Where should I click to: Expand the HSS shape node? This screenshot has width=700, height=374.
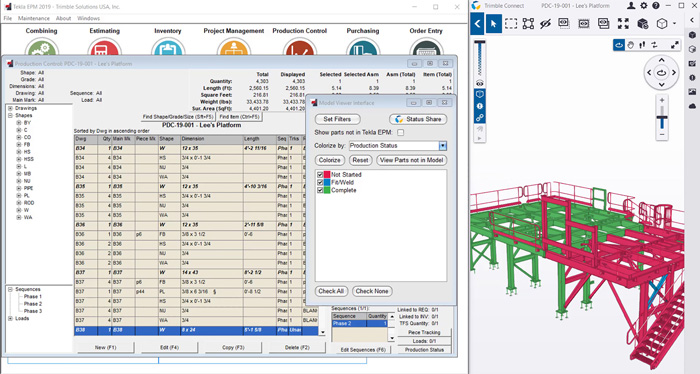(19, 159)
